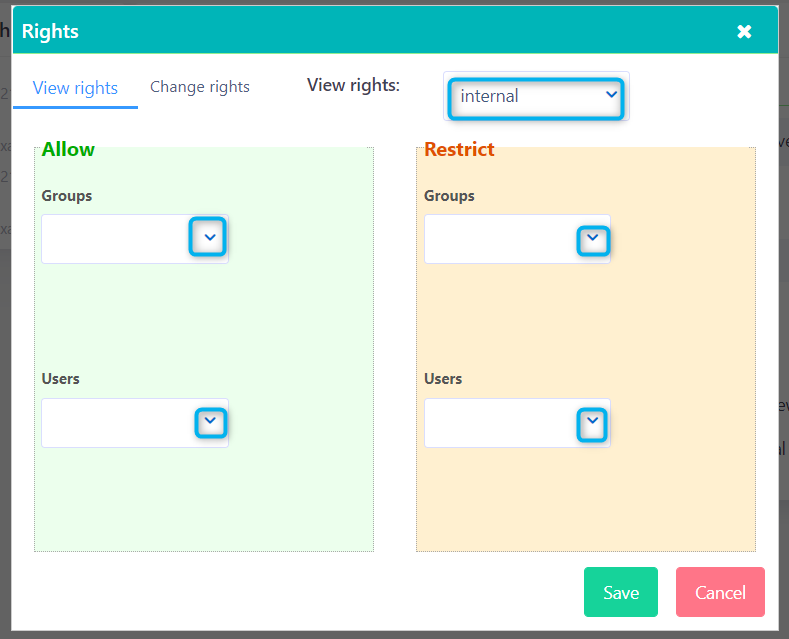The width and height of the screenshot is (789, 639).
Task: Click the 'View rights:' label text
Action: (353, 85)
